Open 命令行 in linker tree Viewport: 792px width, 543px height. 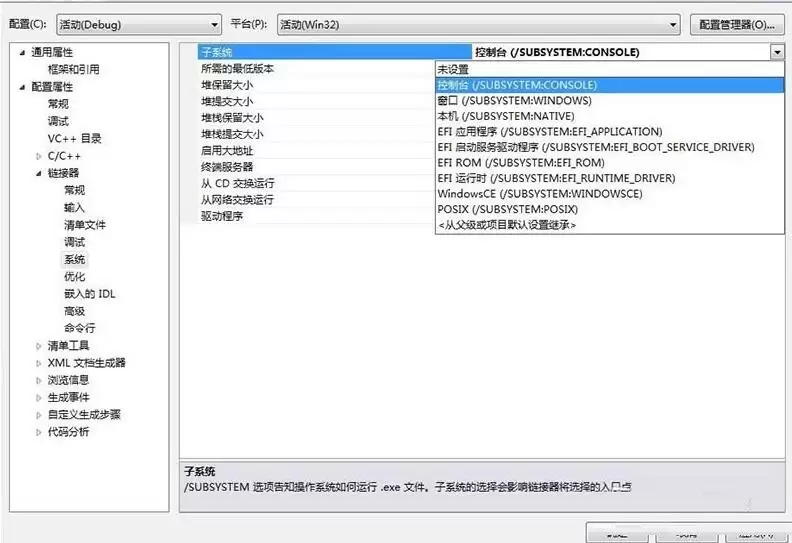pyautogui.click(x=80, y=328)
